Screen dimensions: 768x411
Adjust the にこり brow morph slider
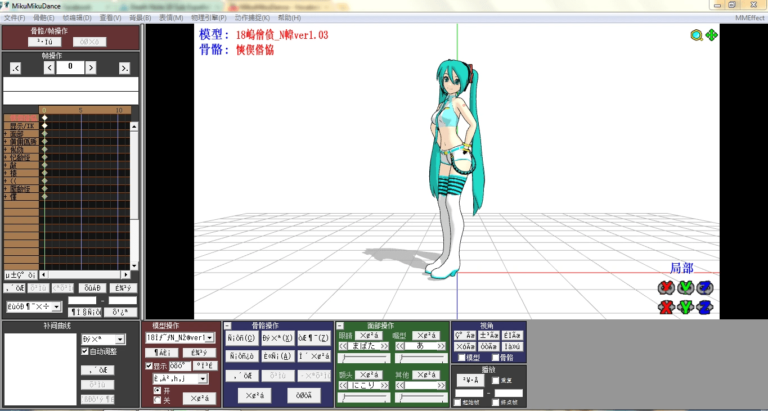click(364, 397)
